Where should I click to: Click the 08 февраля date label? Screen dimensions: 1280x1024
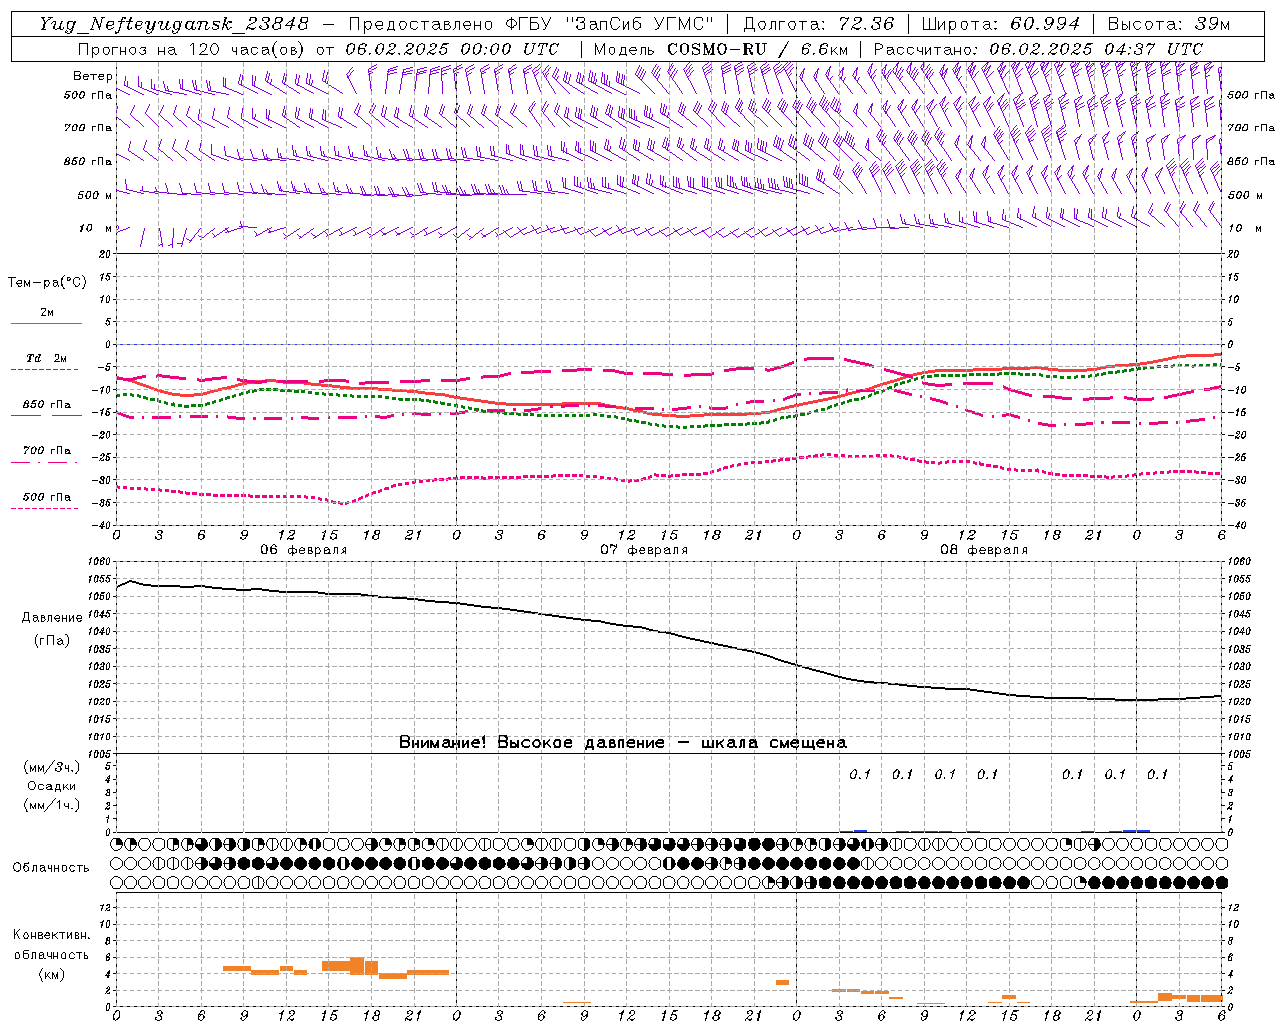click(984, 550)
